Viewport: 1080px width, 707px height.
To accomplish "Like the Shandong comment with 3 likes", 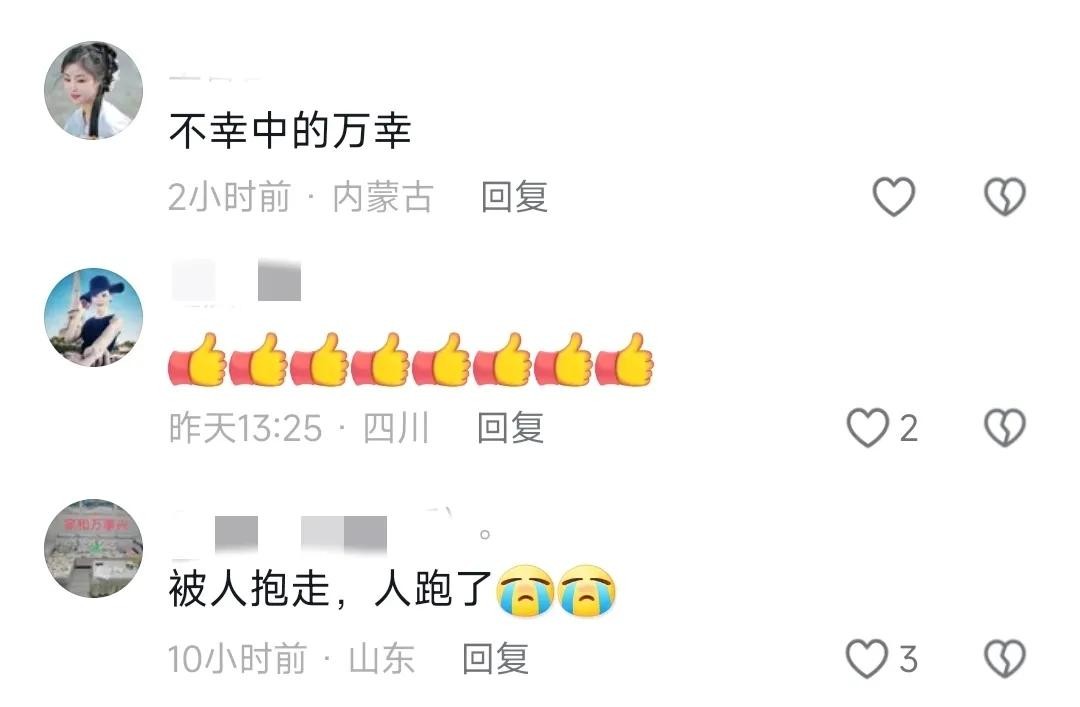I will [x=866, y=659].
